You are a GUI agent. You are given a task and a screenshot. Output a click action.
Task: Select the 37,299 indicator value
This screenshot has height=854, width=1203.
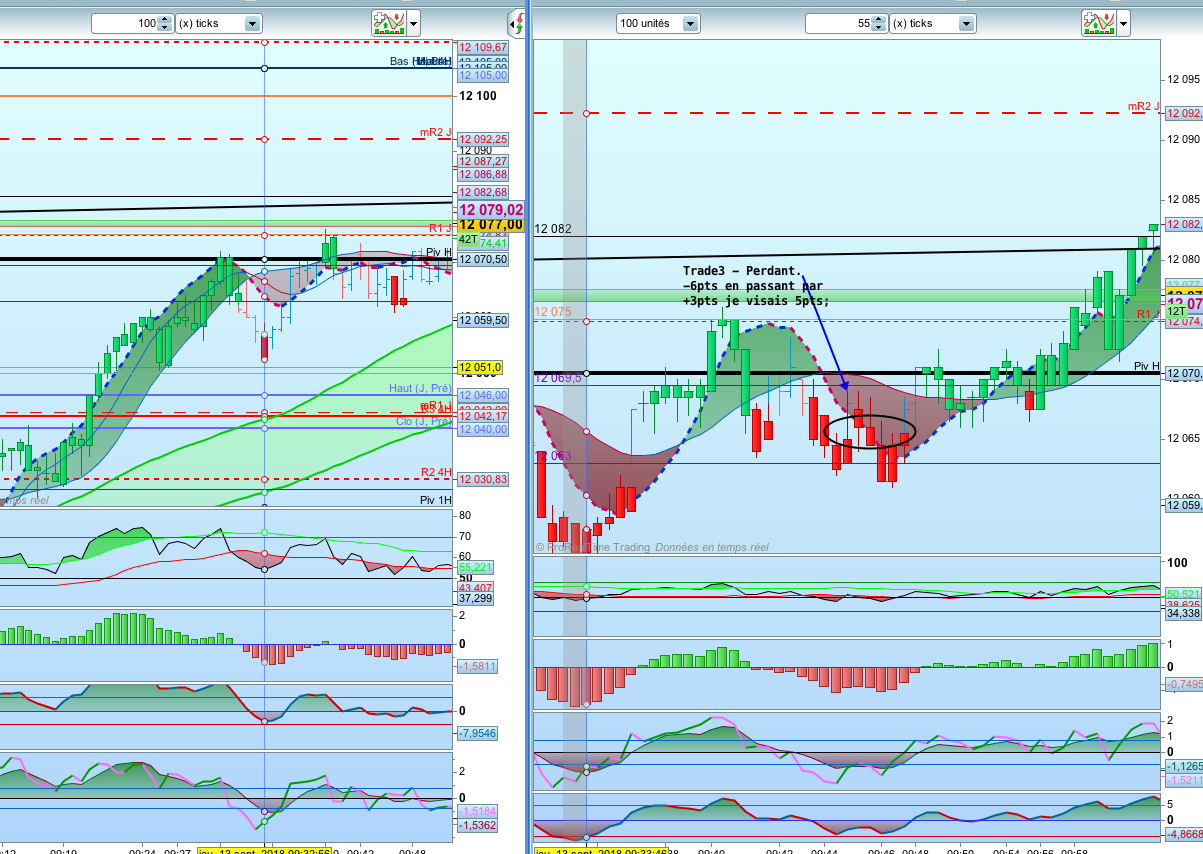pos(476,598)
